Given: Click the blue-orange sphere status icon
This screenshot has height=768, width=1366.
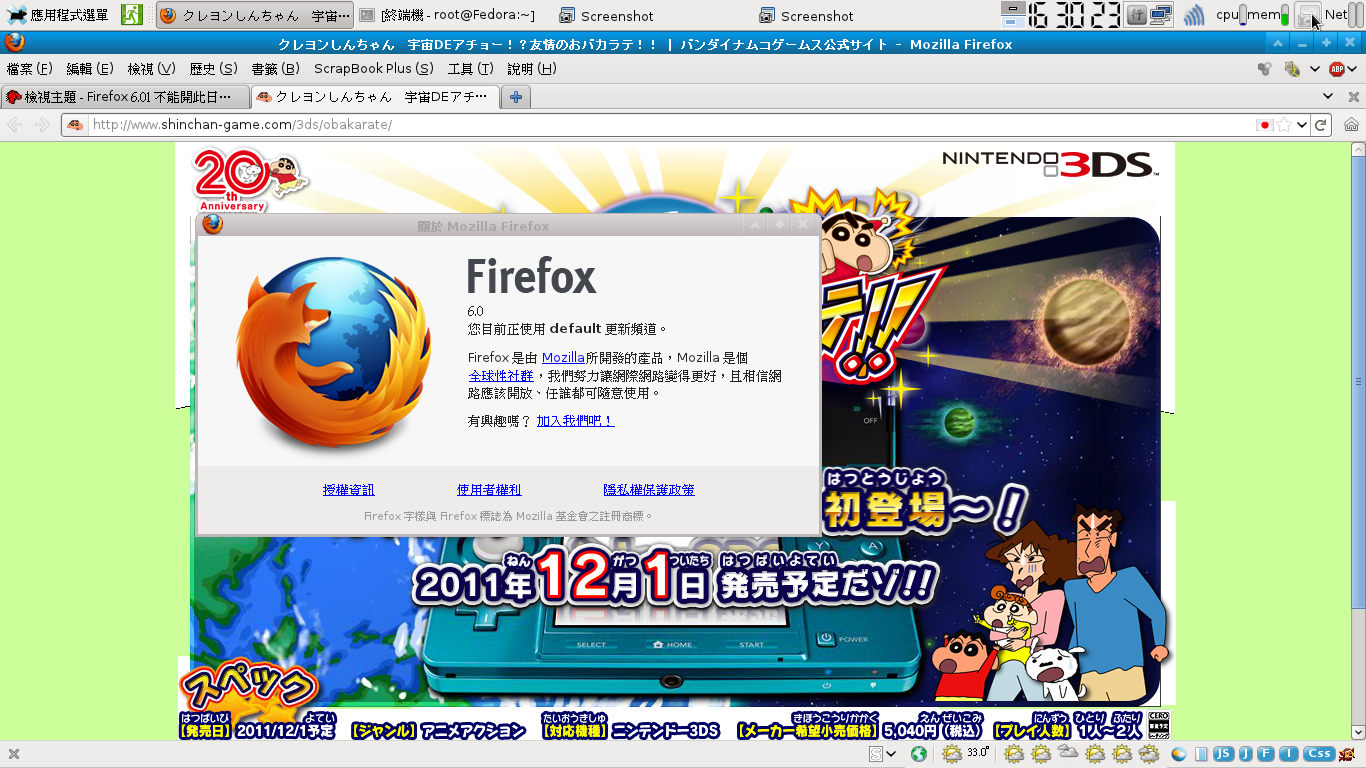Looking at the screenshot, I should (1179, 754).
